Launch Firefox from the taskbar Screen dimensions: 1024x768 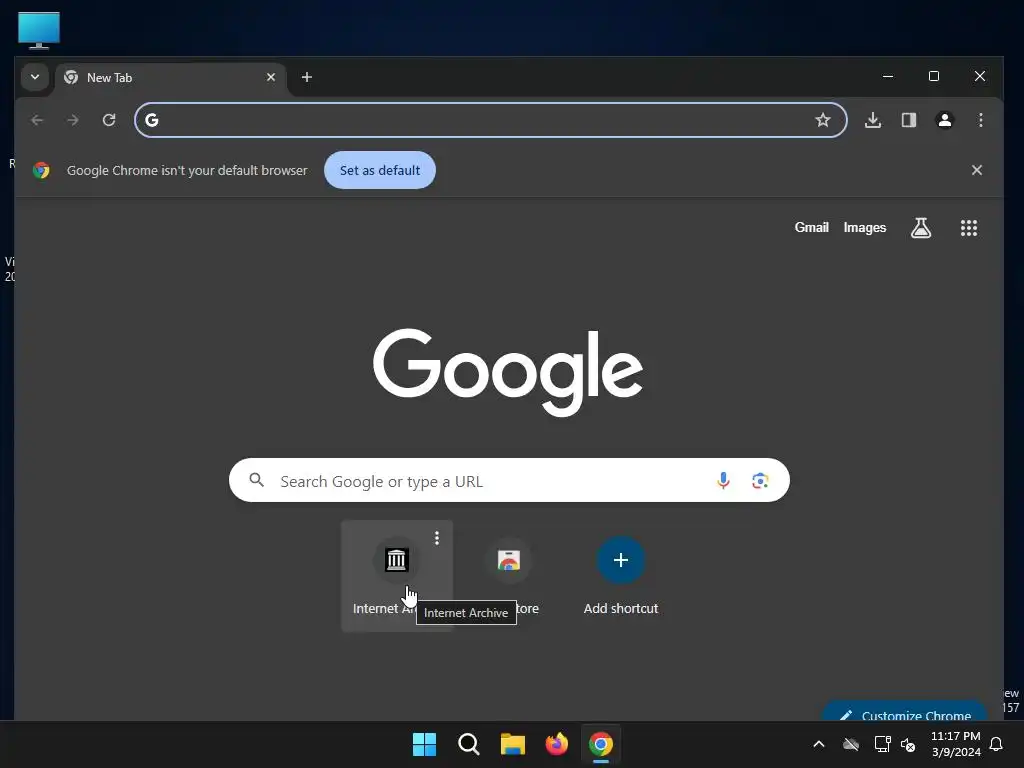coord(556,744)
